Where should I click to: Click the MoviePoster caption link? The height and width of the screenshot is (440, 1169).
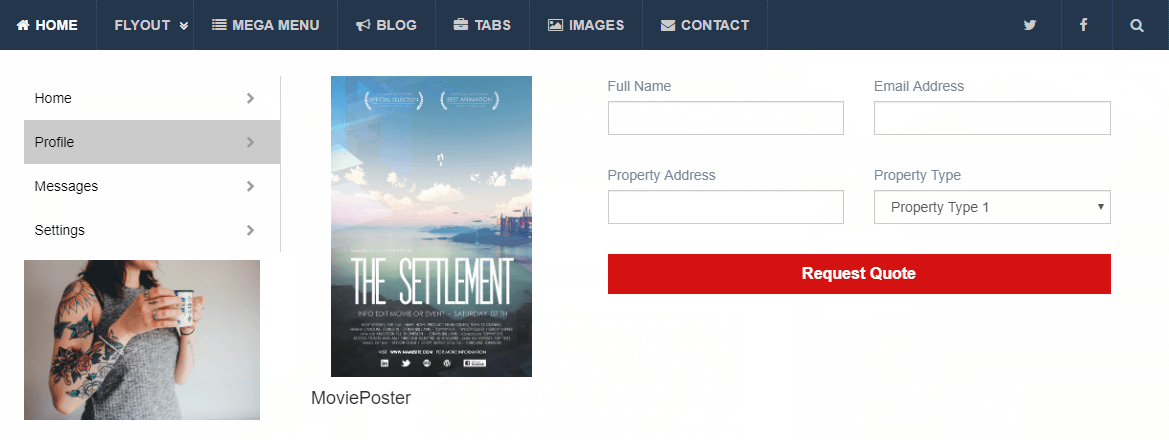click(361, 398)
